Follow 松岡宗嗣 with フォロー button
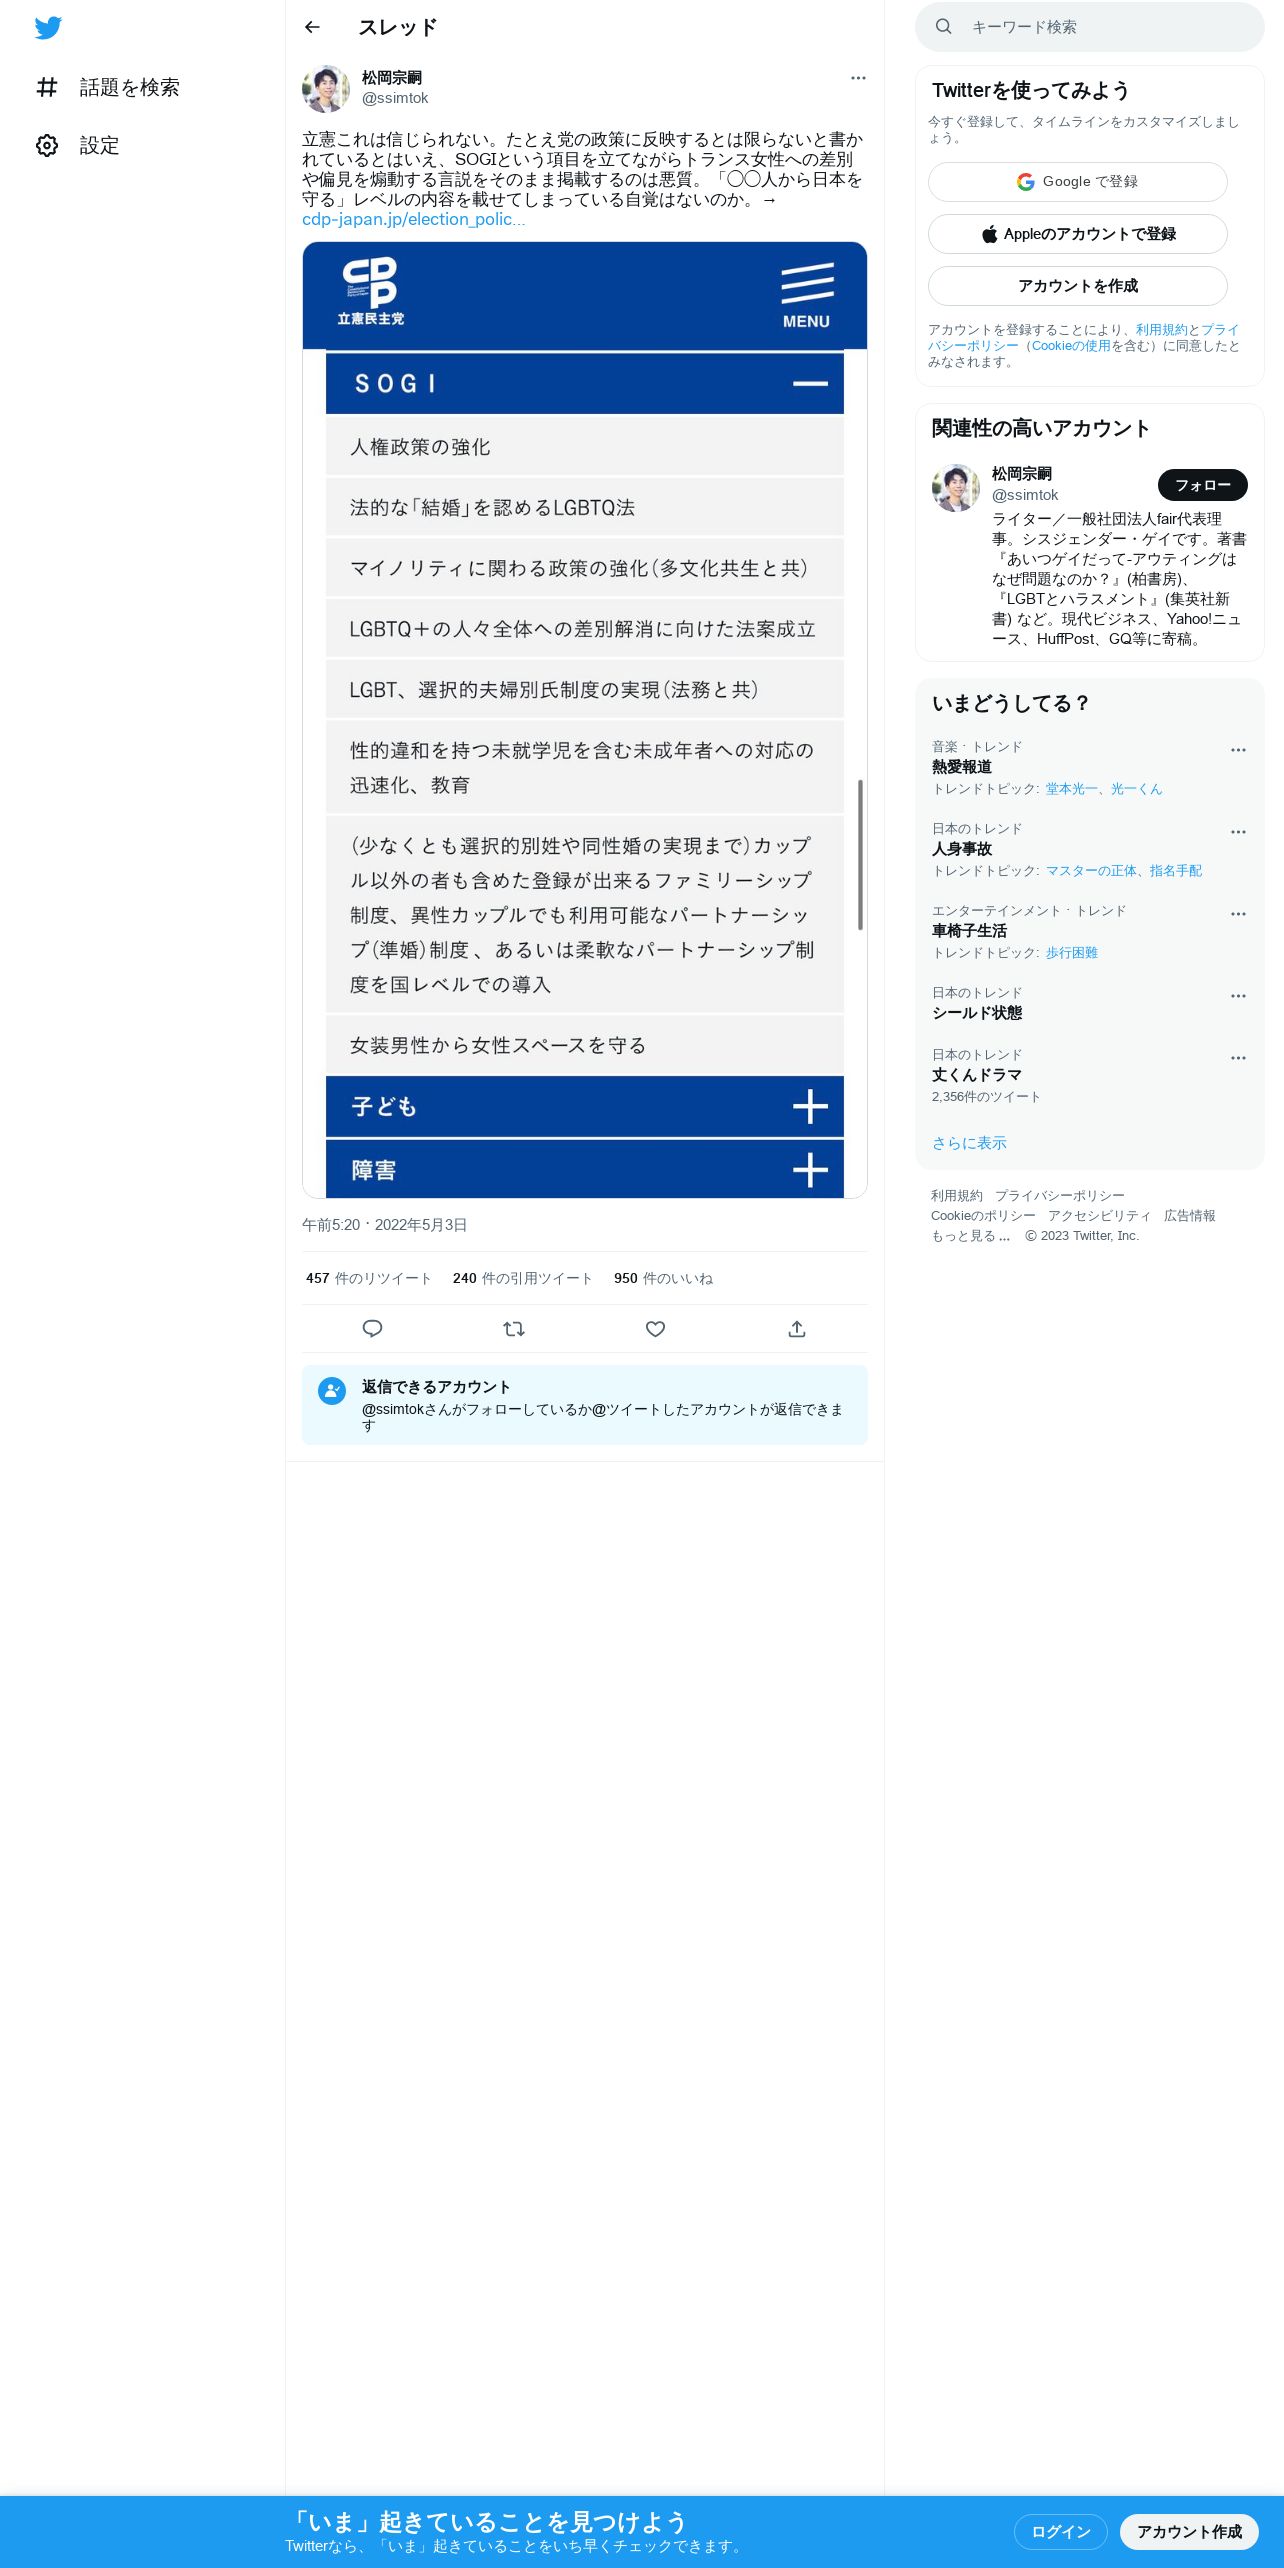Image resolution: width=1284 pixels, height=2568 pixels. click(x=1203, y=485)
